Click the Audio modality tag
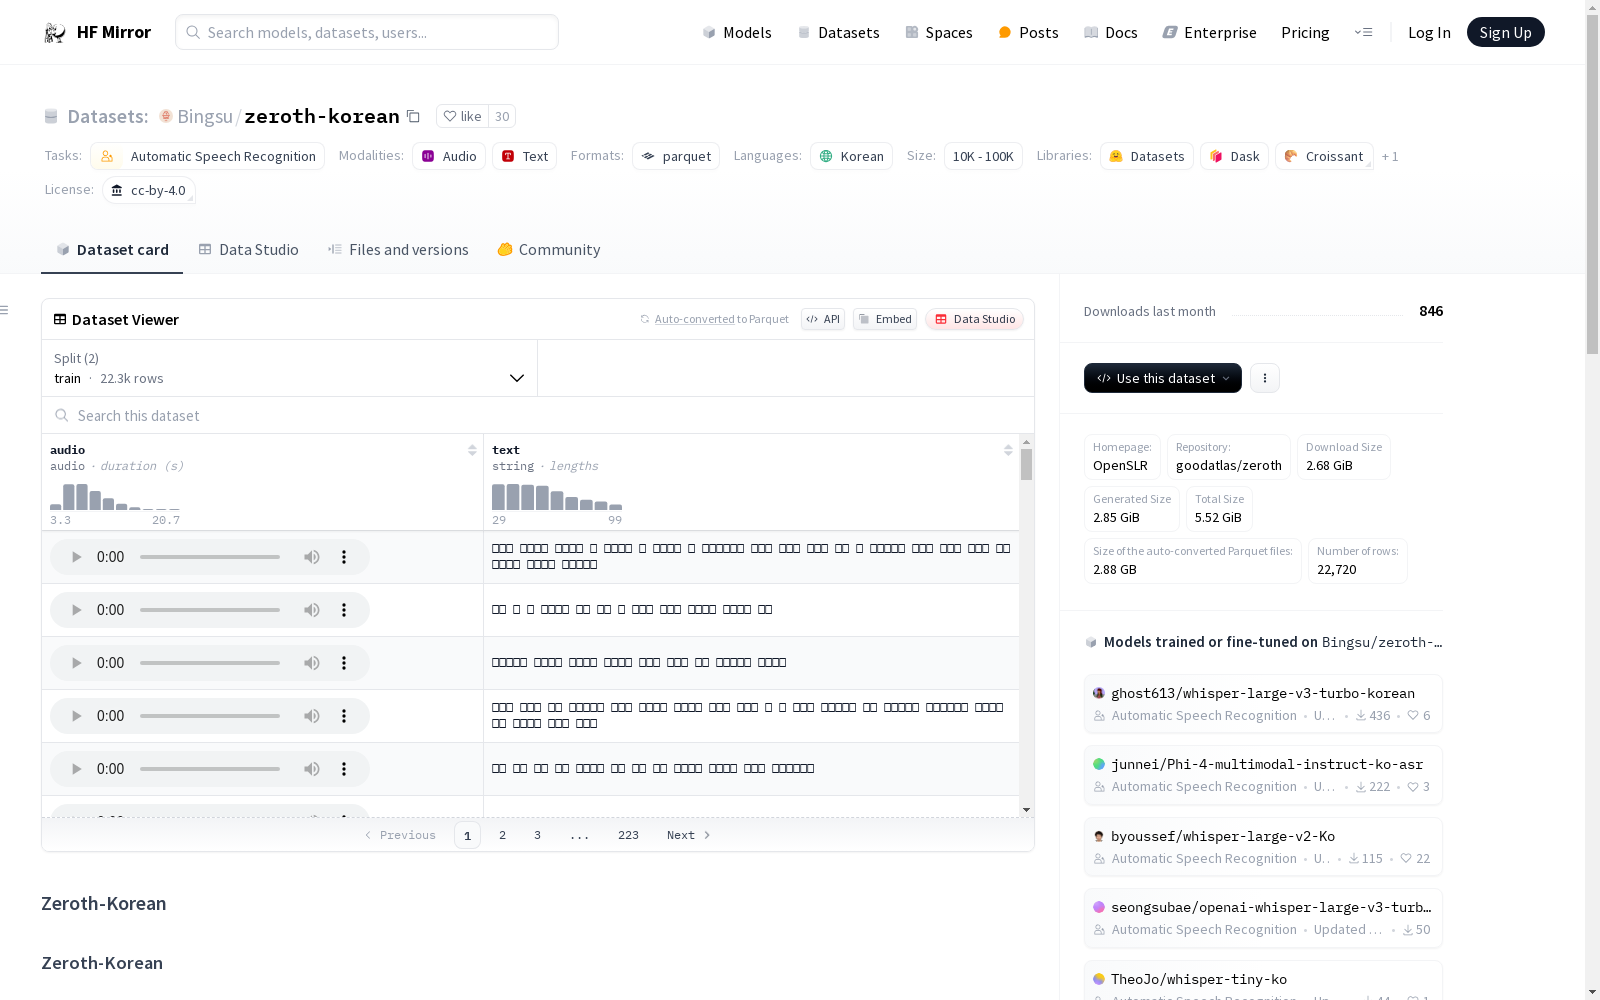The image size is (1600, 1000). click(449, 156)
